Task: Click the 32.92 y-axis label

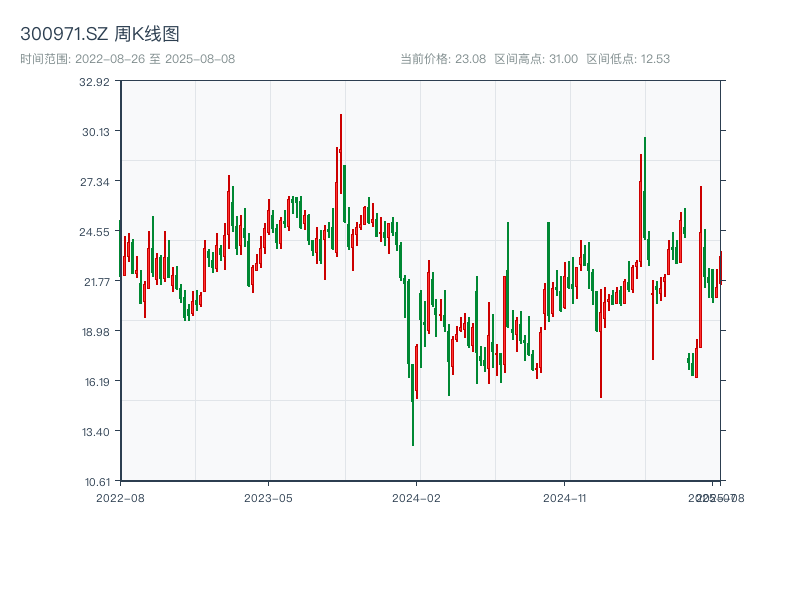Action: pos(94,82)
